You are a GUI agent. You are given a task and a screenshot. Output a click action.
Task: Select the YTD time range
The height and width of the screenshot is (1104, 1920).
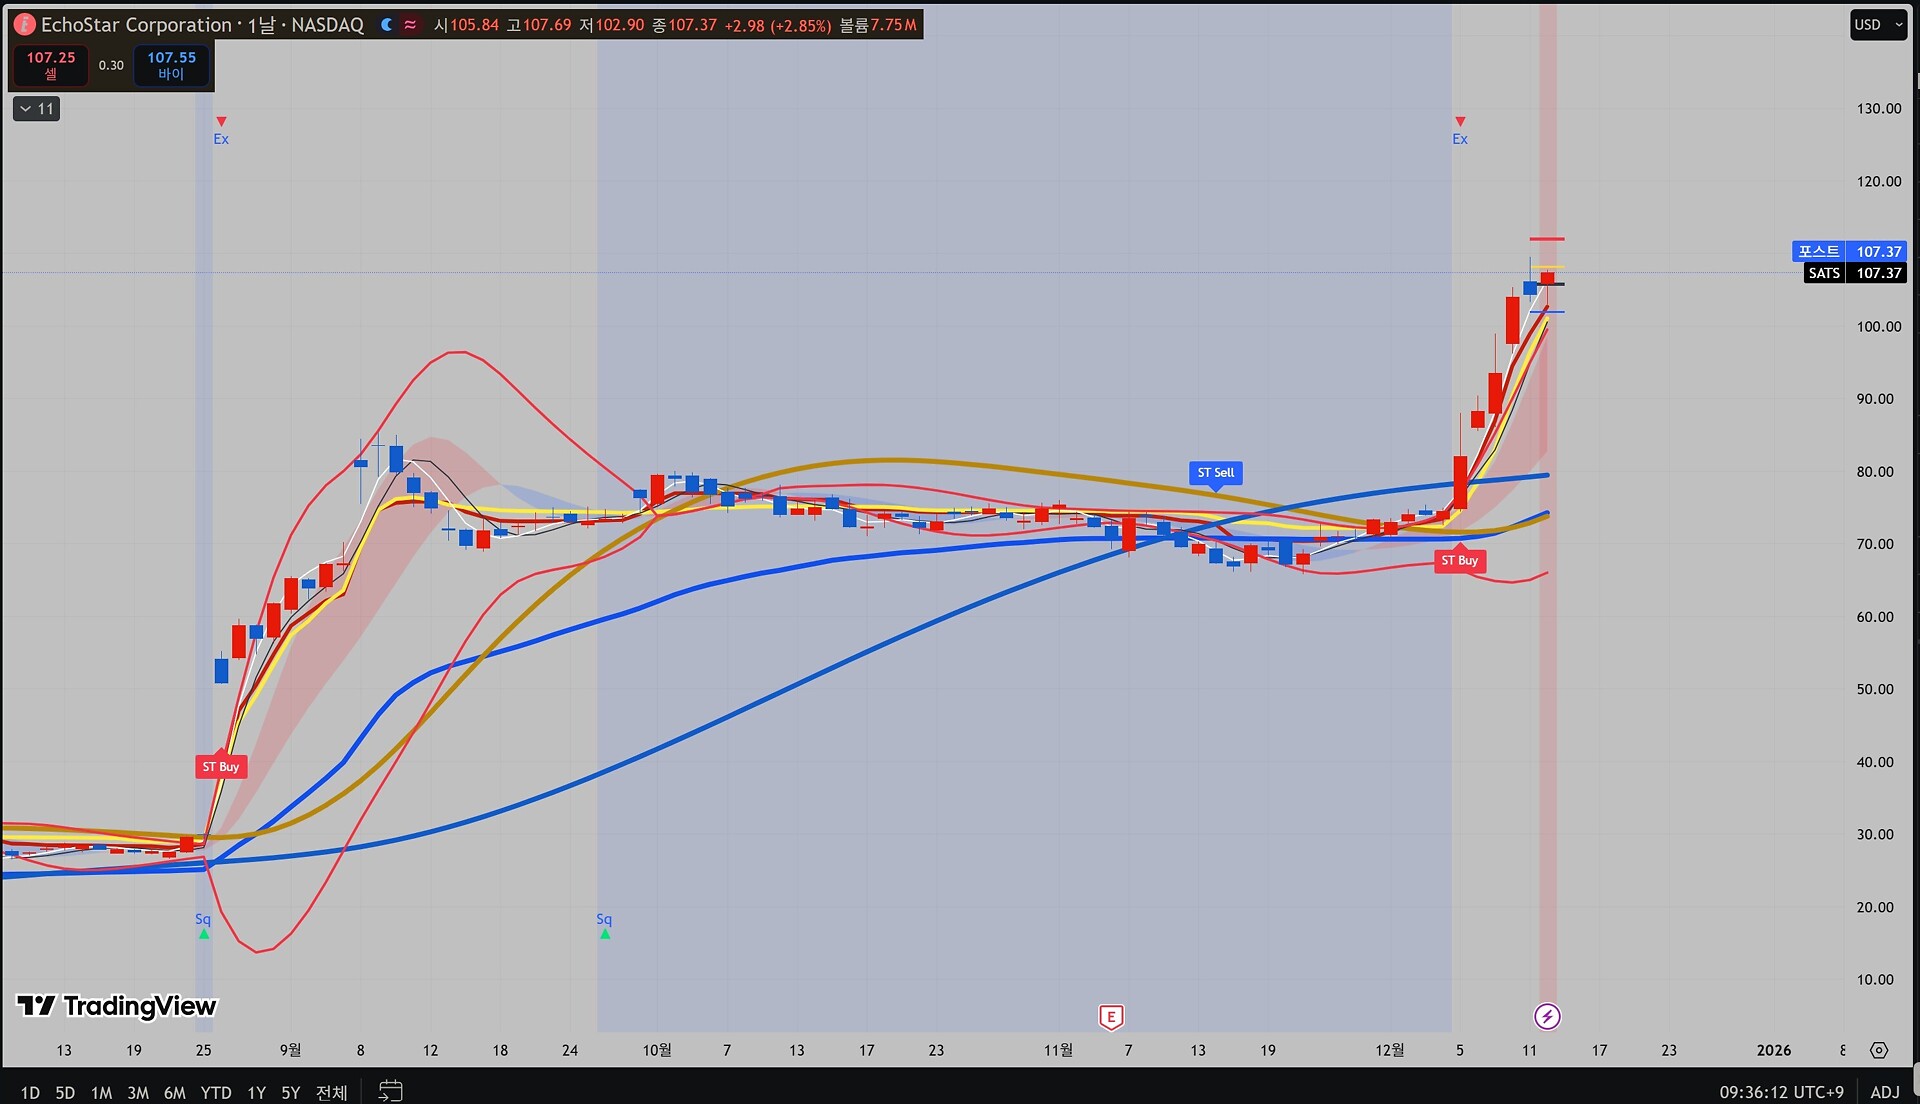point(215,1093)
